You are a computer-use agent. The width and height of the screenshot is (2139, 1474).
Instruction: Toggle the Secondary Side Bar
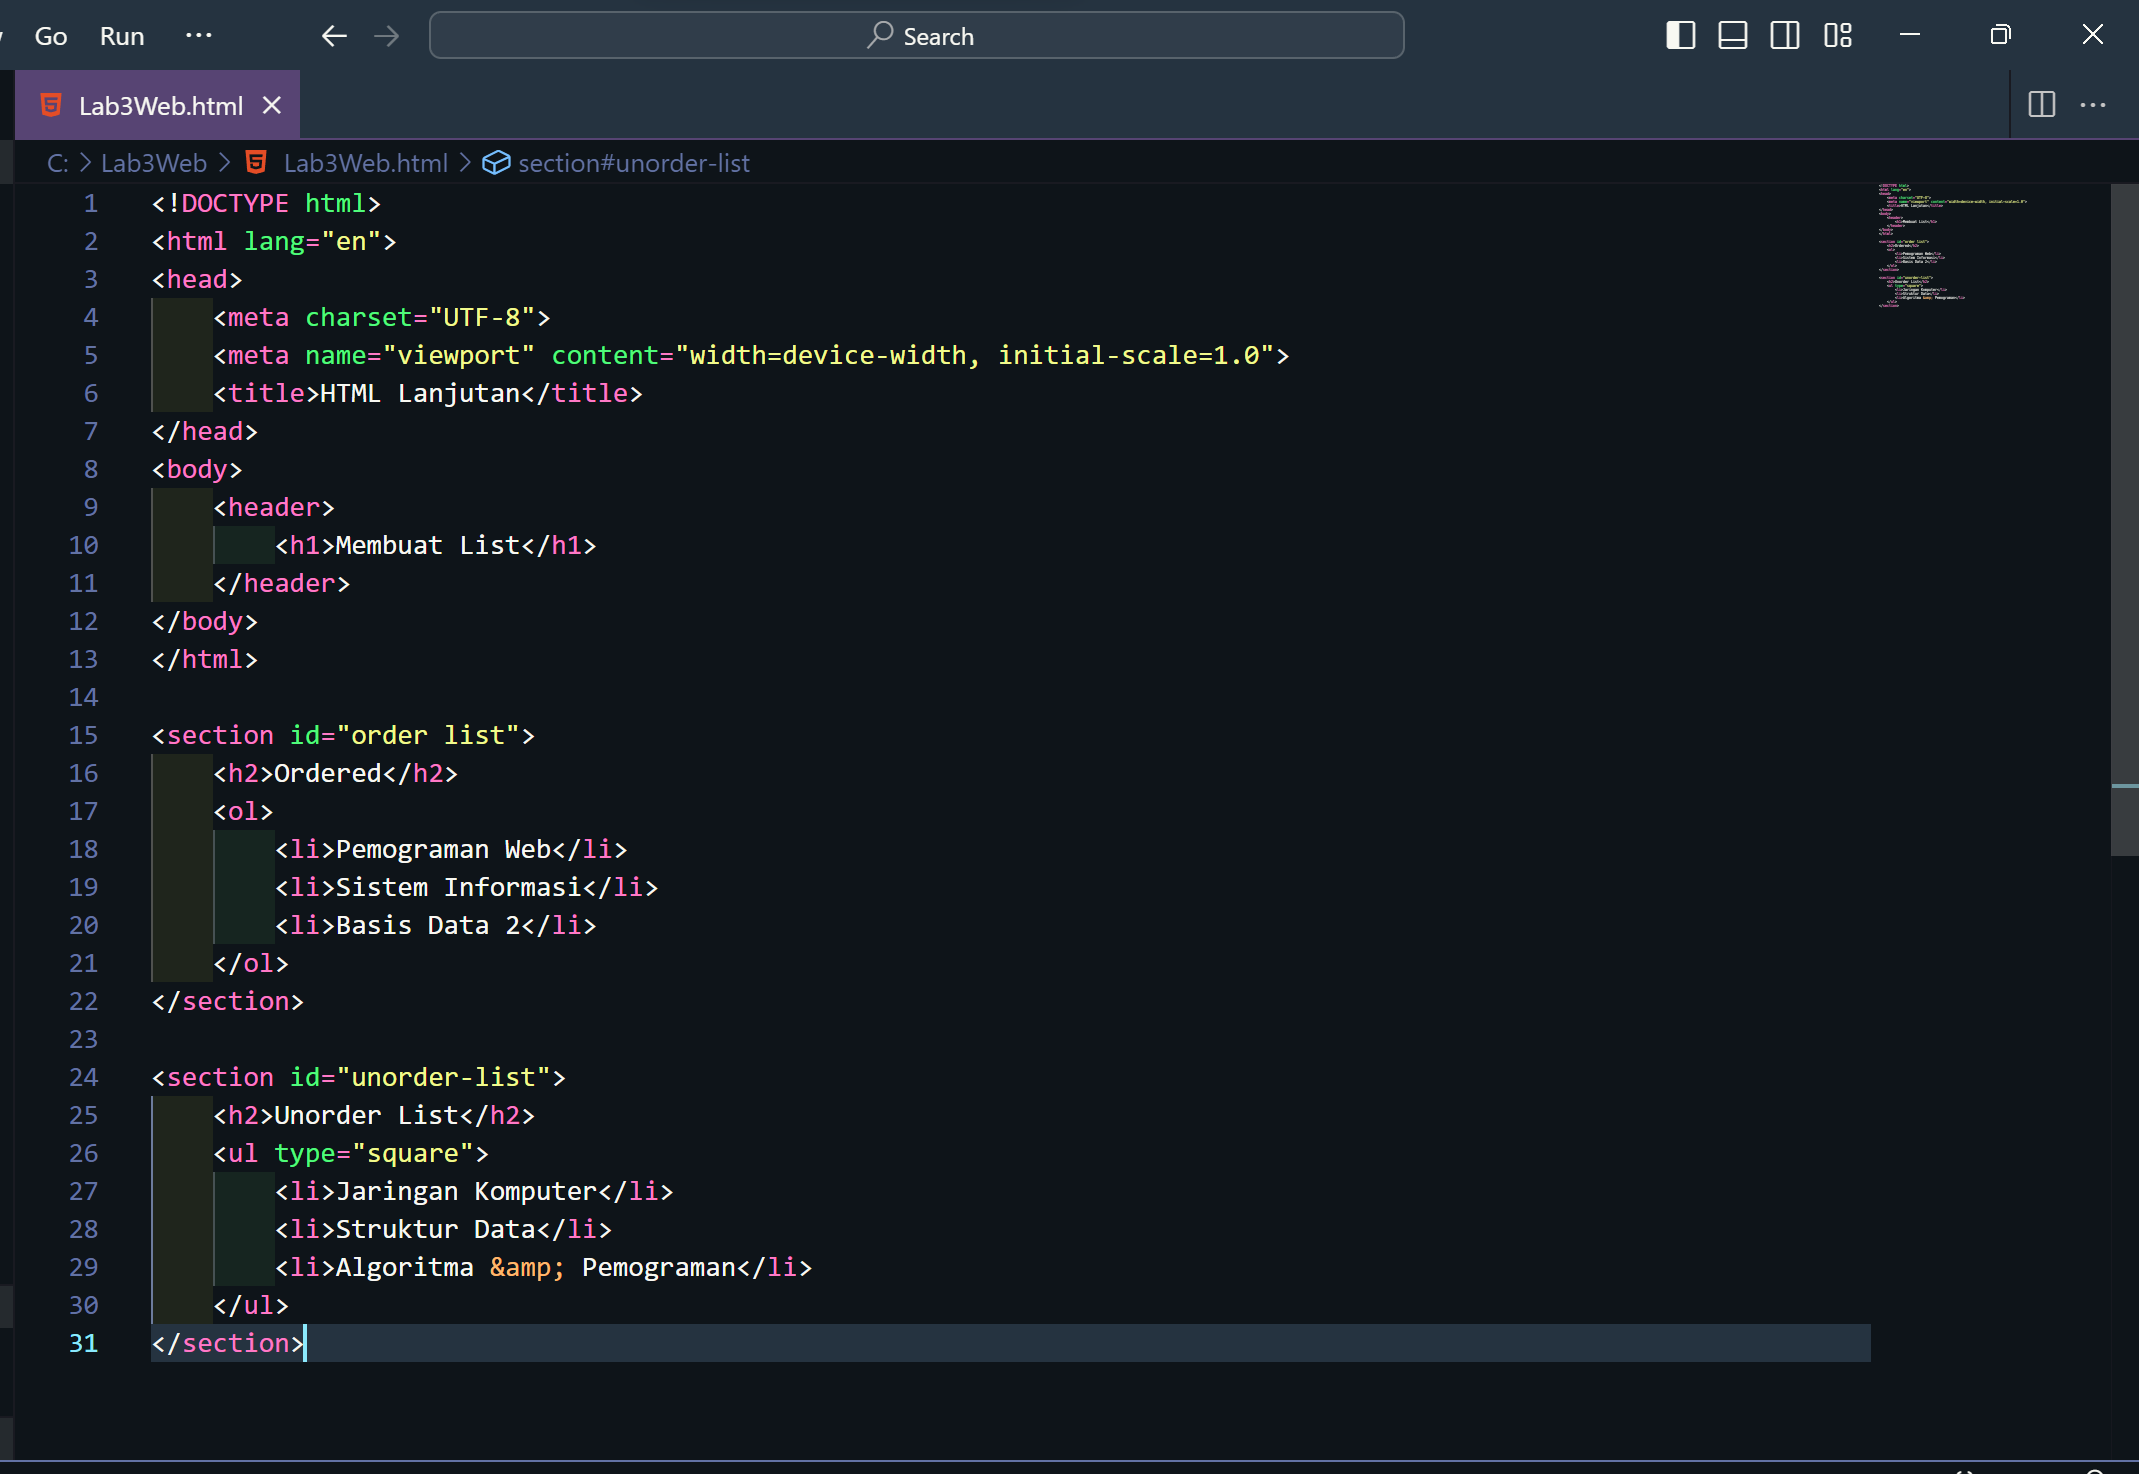[x=1784, y=35]
